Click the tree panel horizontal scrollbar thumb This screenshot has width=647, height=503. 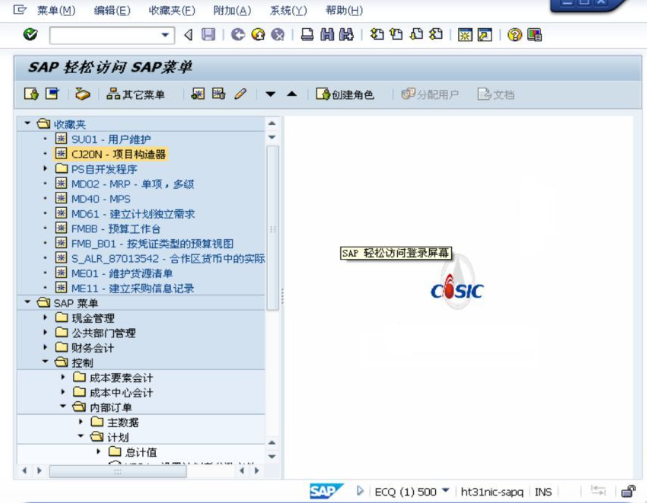click(118, 471)
